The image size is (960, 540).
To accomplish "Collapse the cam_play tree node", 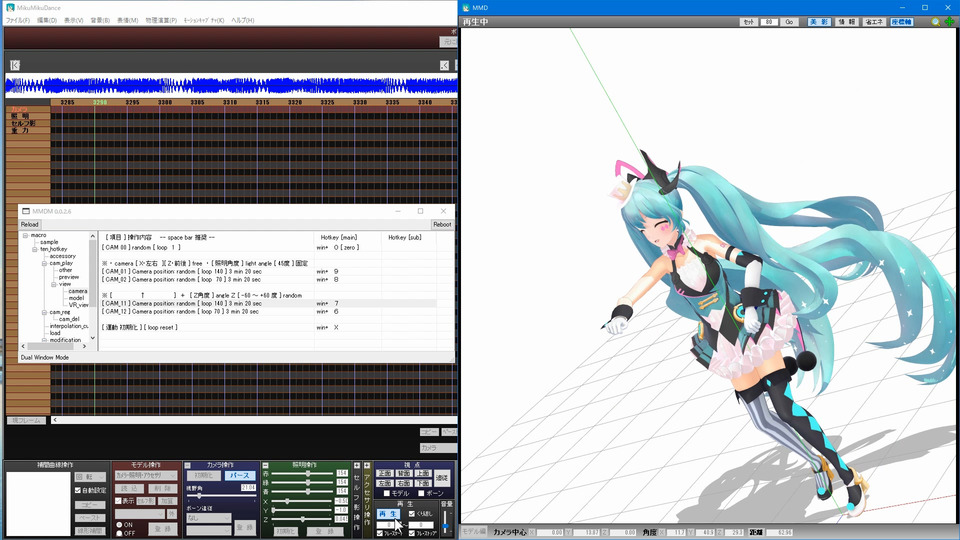I will [x=44, y=263].
